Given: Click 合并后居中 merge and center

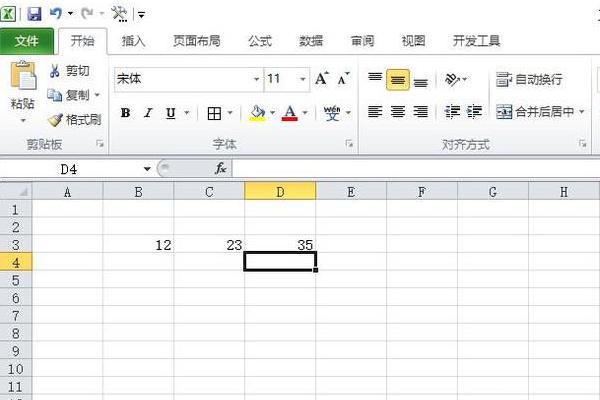Looking at the screenshot, I should [x=535, y=112].
